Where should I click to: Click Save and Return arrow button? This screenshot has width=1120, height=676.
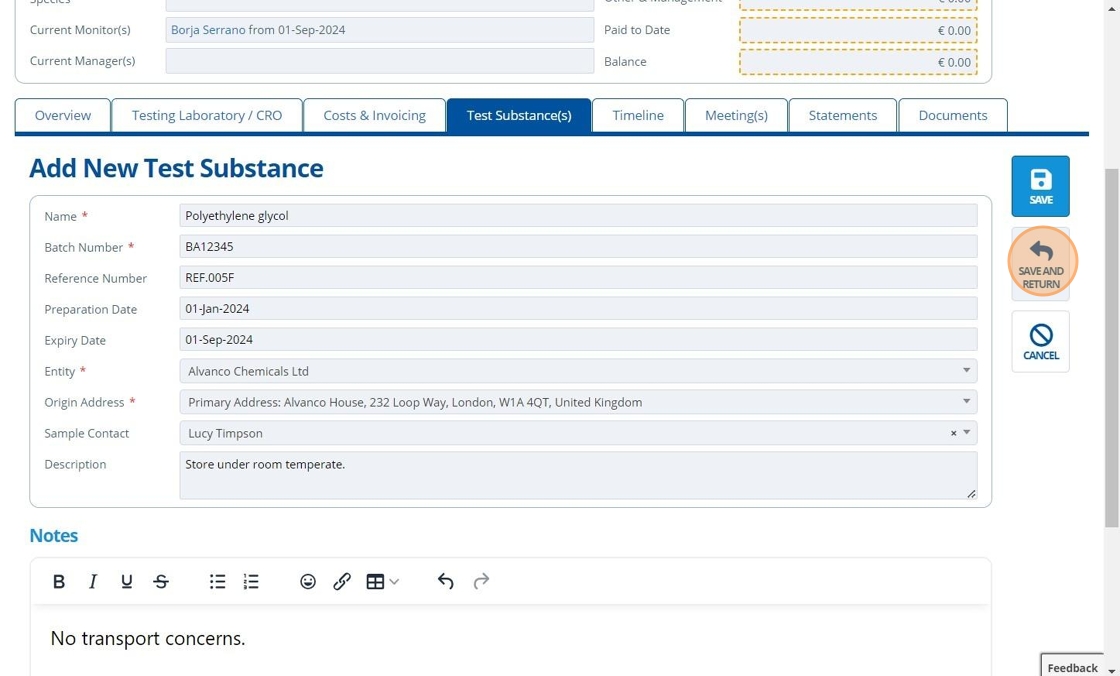click(x=1040, y=264)
